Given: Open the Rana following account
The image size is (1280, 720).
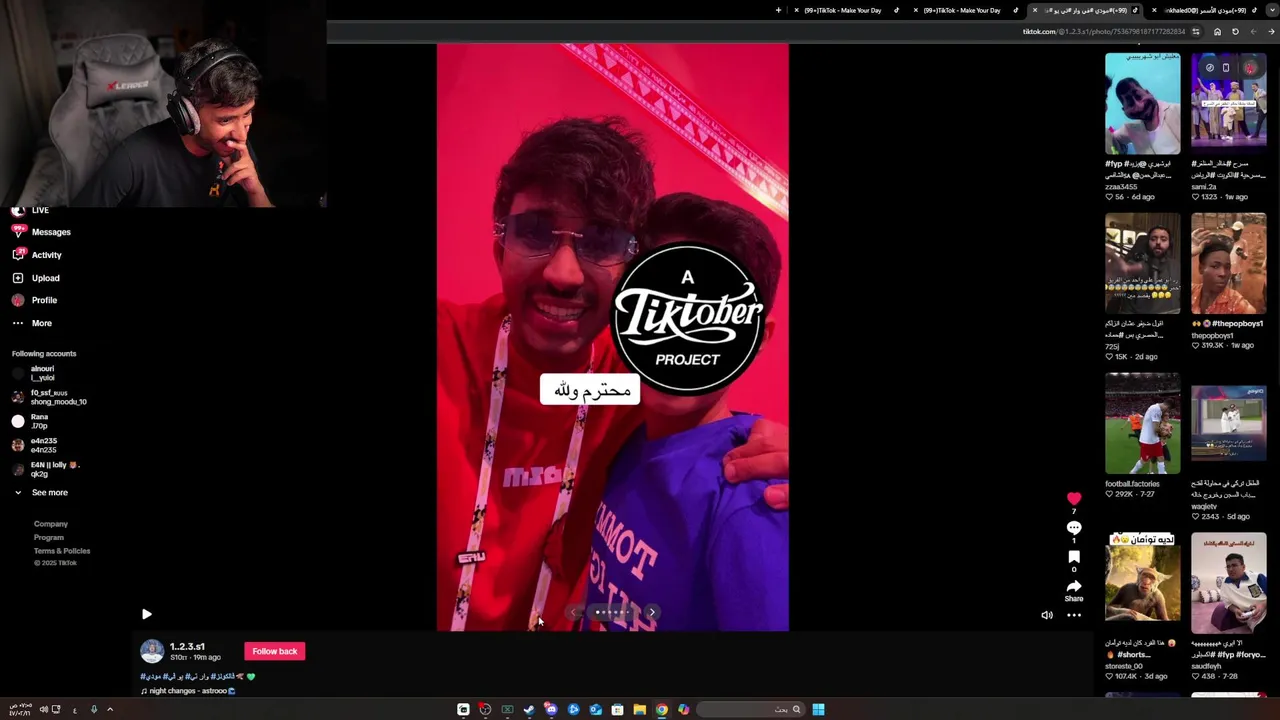Looking at the screenshot, I should click(30, 421).
